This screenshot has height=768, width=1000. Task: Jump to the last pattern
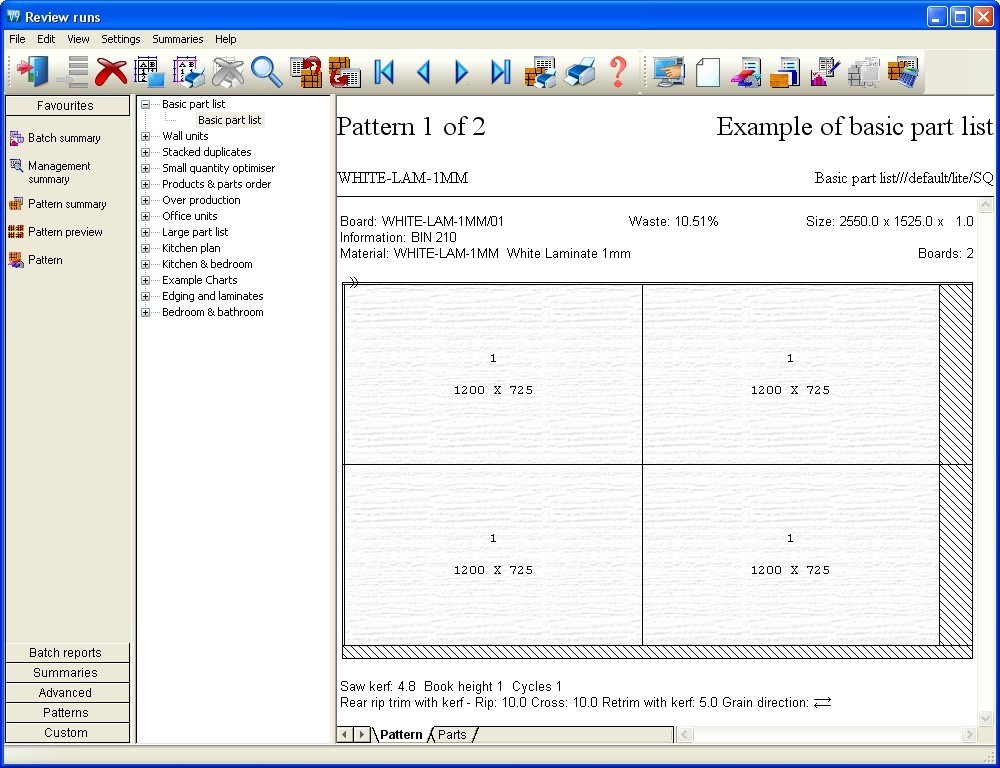pos(500,72)
